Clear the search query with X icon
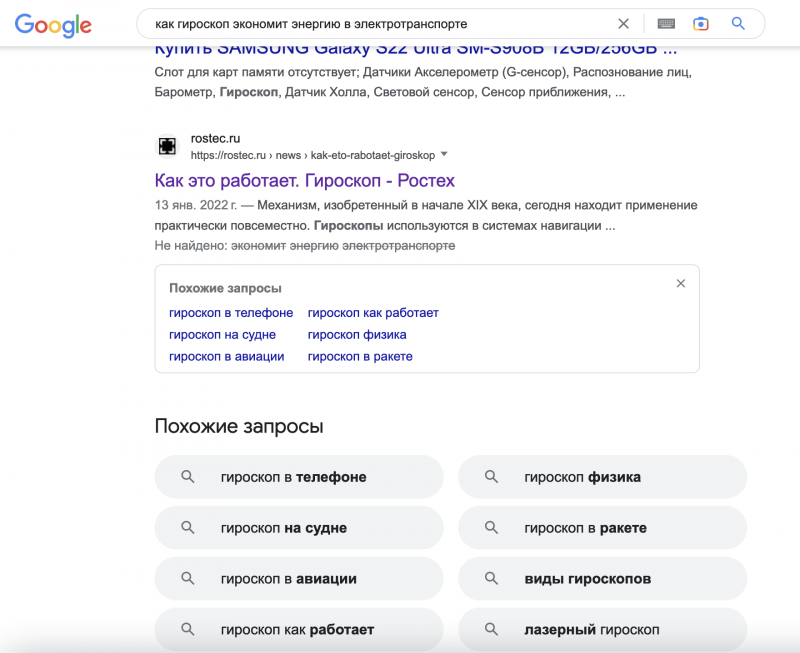 [623, 23]
